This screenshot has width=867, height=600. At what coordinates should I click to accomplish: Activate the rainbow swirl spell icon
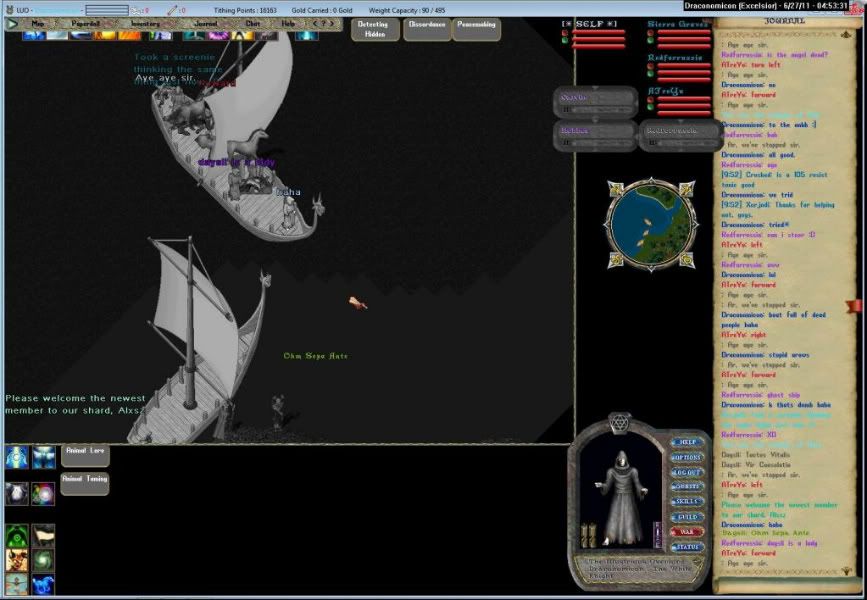pos(43,494)
